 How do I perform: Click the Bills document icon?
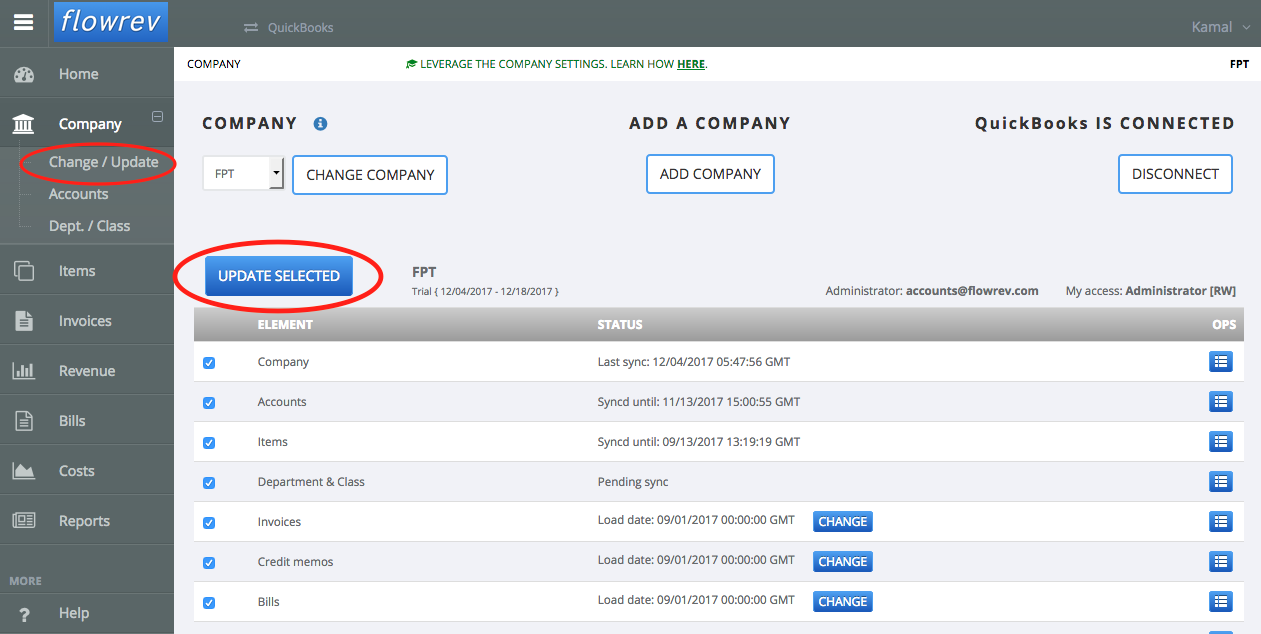[24, 421]
